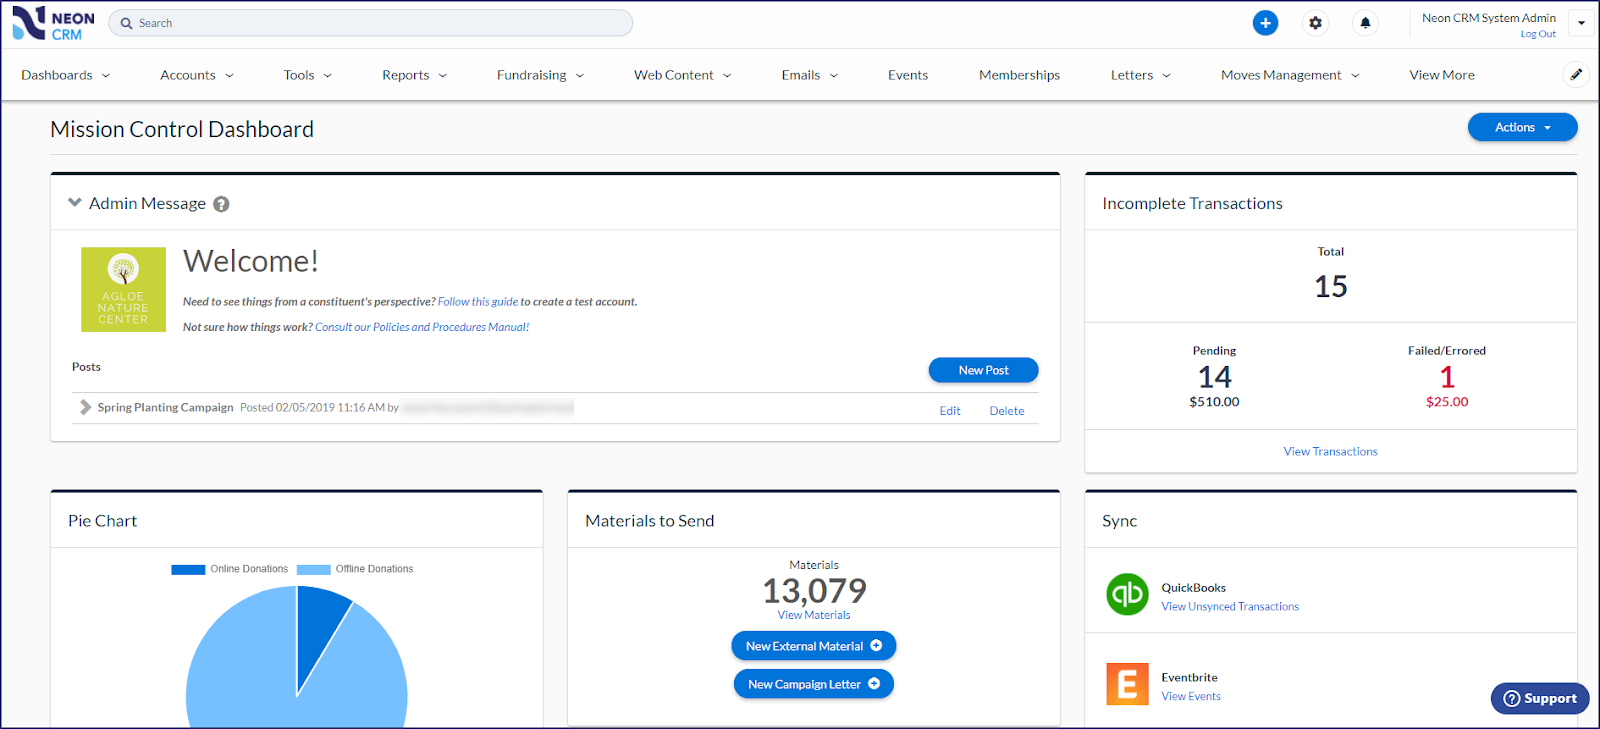Click the Neon CRM logo
The height and width of the screenshot is (729, 1600).
coord(53,24)
